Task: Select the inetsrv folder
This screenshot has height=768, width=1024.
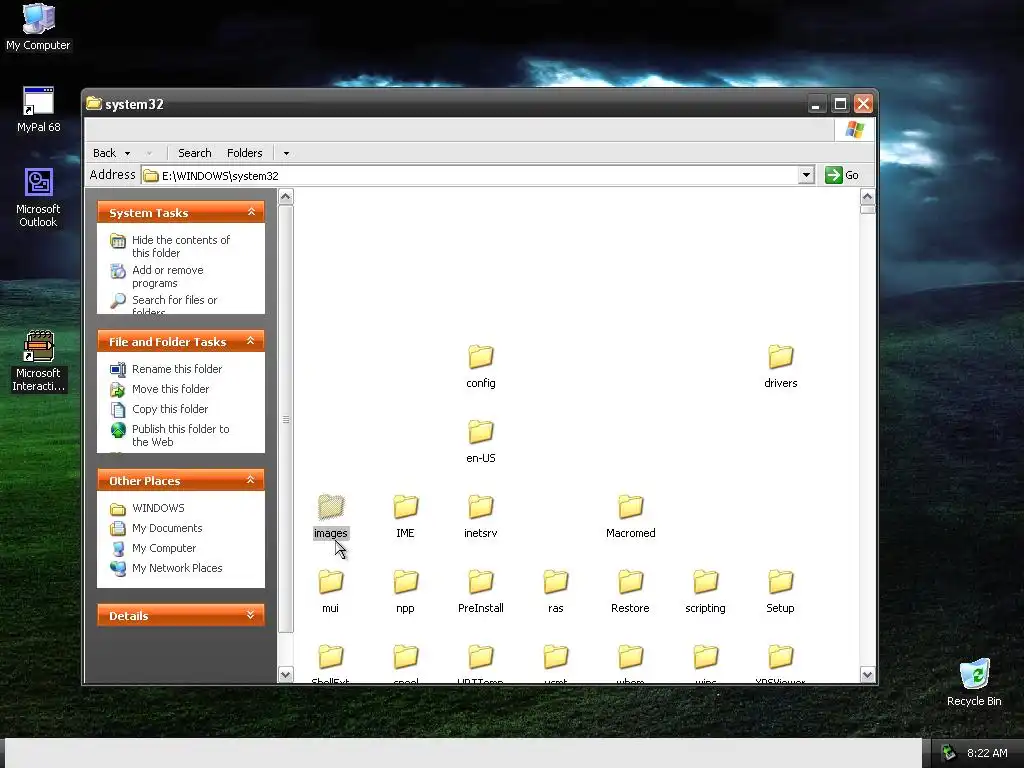Action: point(481,517)
